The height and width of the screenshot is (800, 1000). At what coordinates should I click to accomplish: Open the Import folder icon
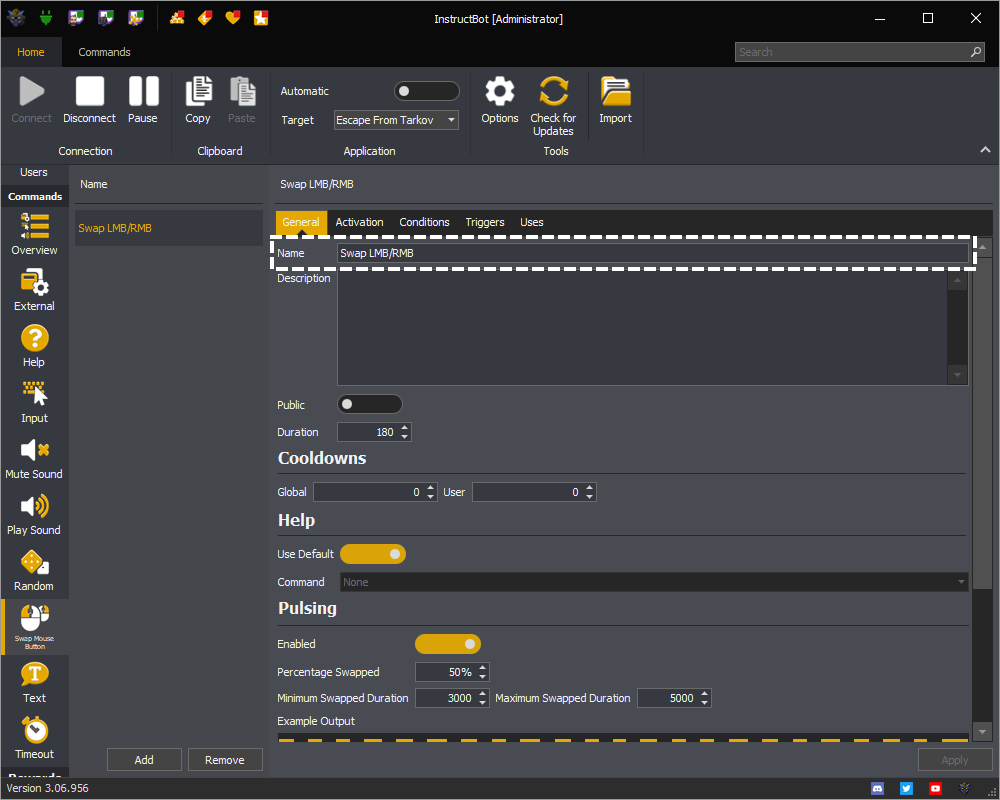click(615, 92)
